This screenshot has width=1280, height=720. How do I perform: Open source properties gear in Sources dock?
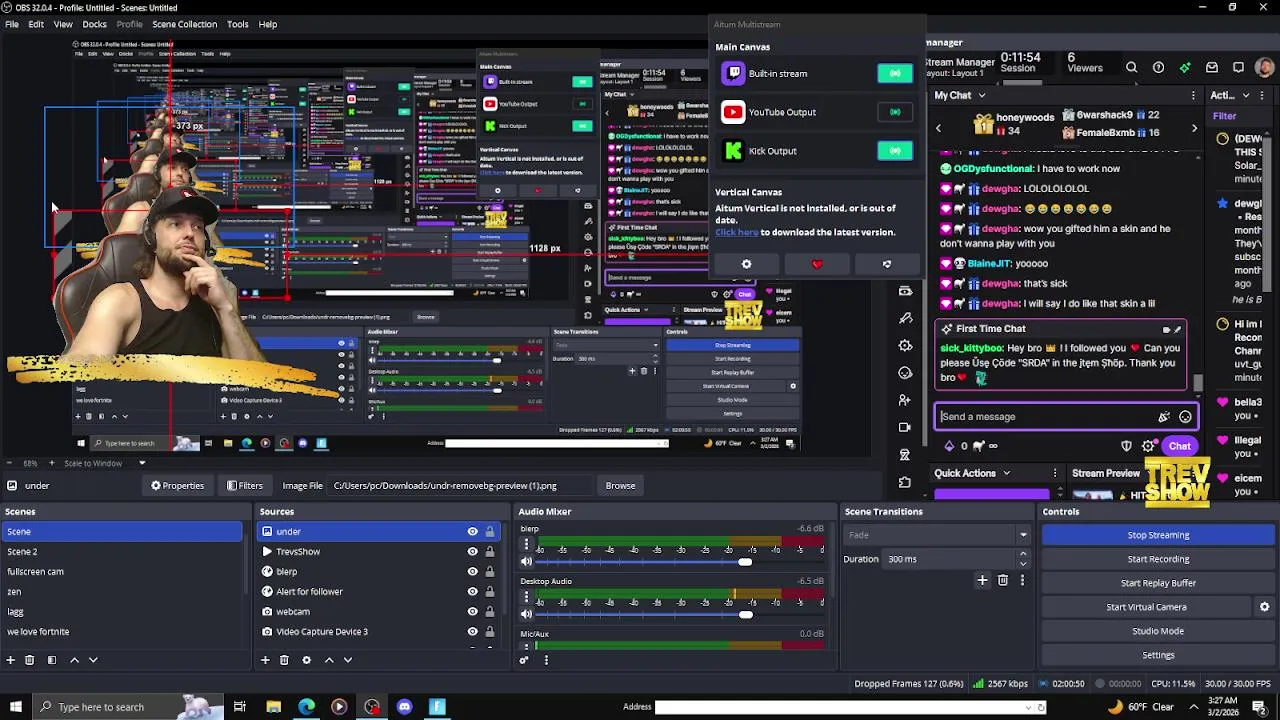306,660
